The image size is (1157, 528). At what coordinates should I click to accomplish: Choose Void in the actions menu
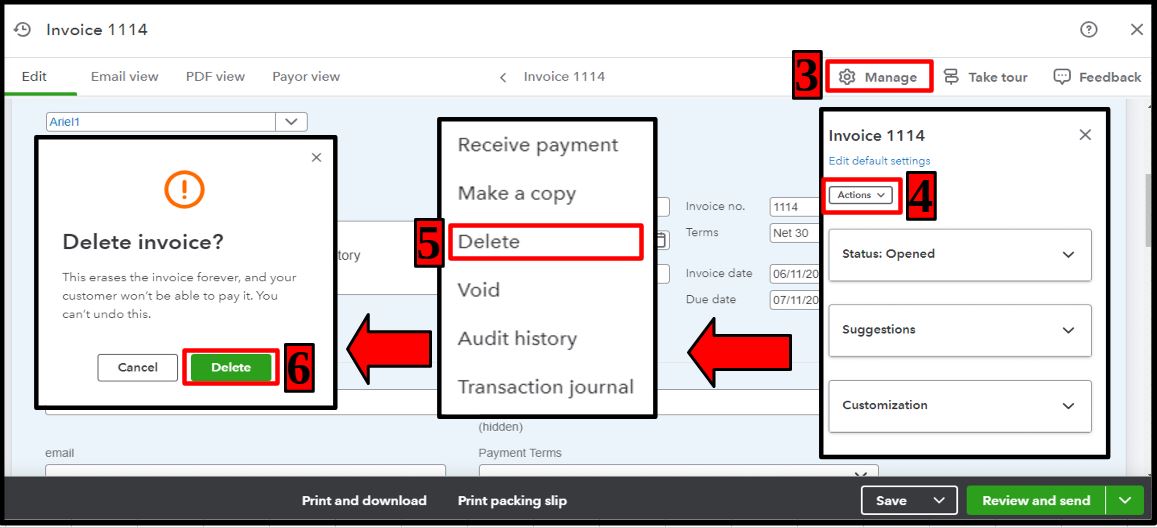tap(479, 290)
